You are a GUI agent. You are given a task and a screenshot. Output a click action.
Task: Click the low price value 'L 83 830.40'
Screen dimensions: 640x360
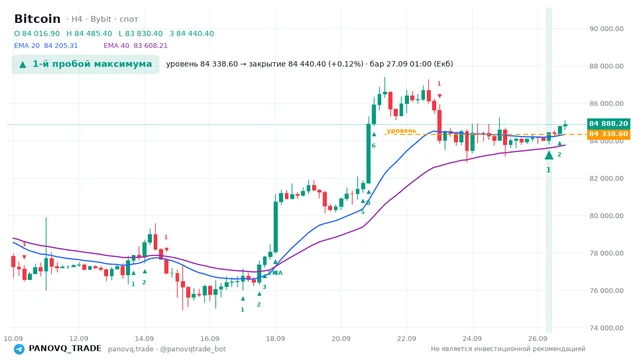pos(140,33)
